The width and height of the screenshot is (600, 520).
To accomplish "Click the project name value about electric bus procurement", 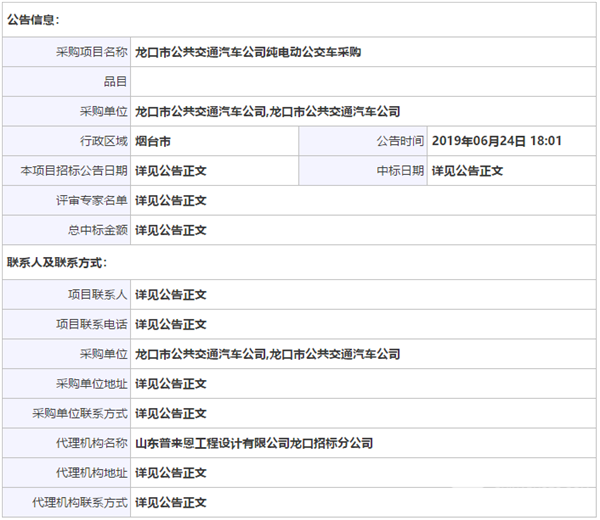I will click(247, 51).
